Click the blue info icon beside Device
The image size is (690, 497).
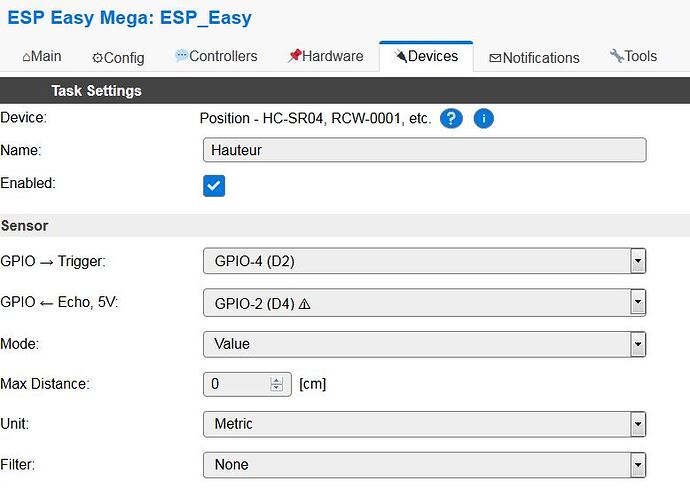483,119
